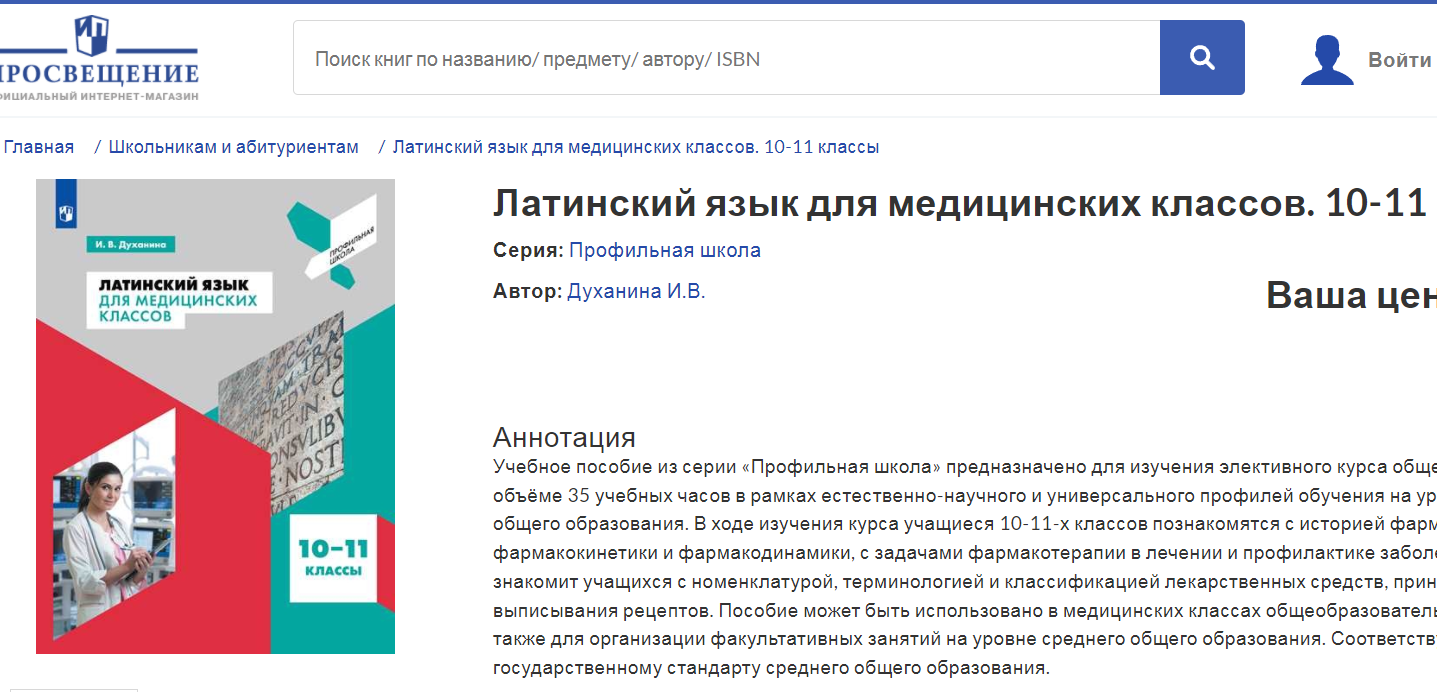1437x692 pixels.
Task: Click the user profile silhouette icon
Action: click(x=1326, y=60)
